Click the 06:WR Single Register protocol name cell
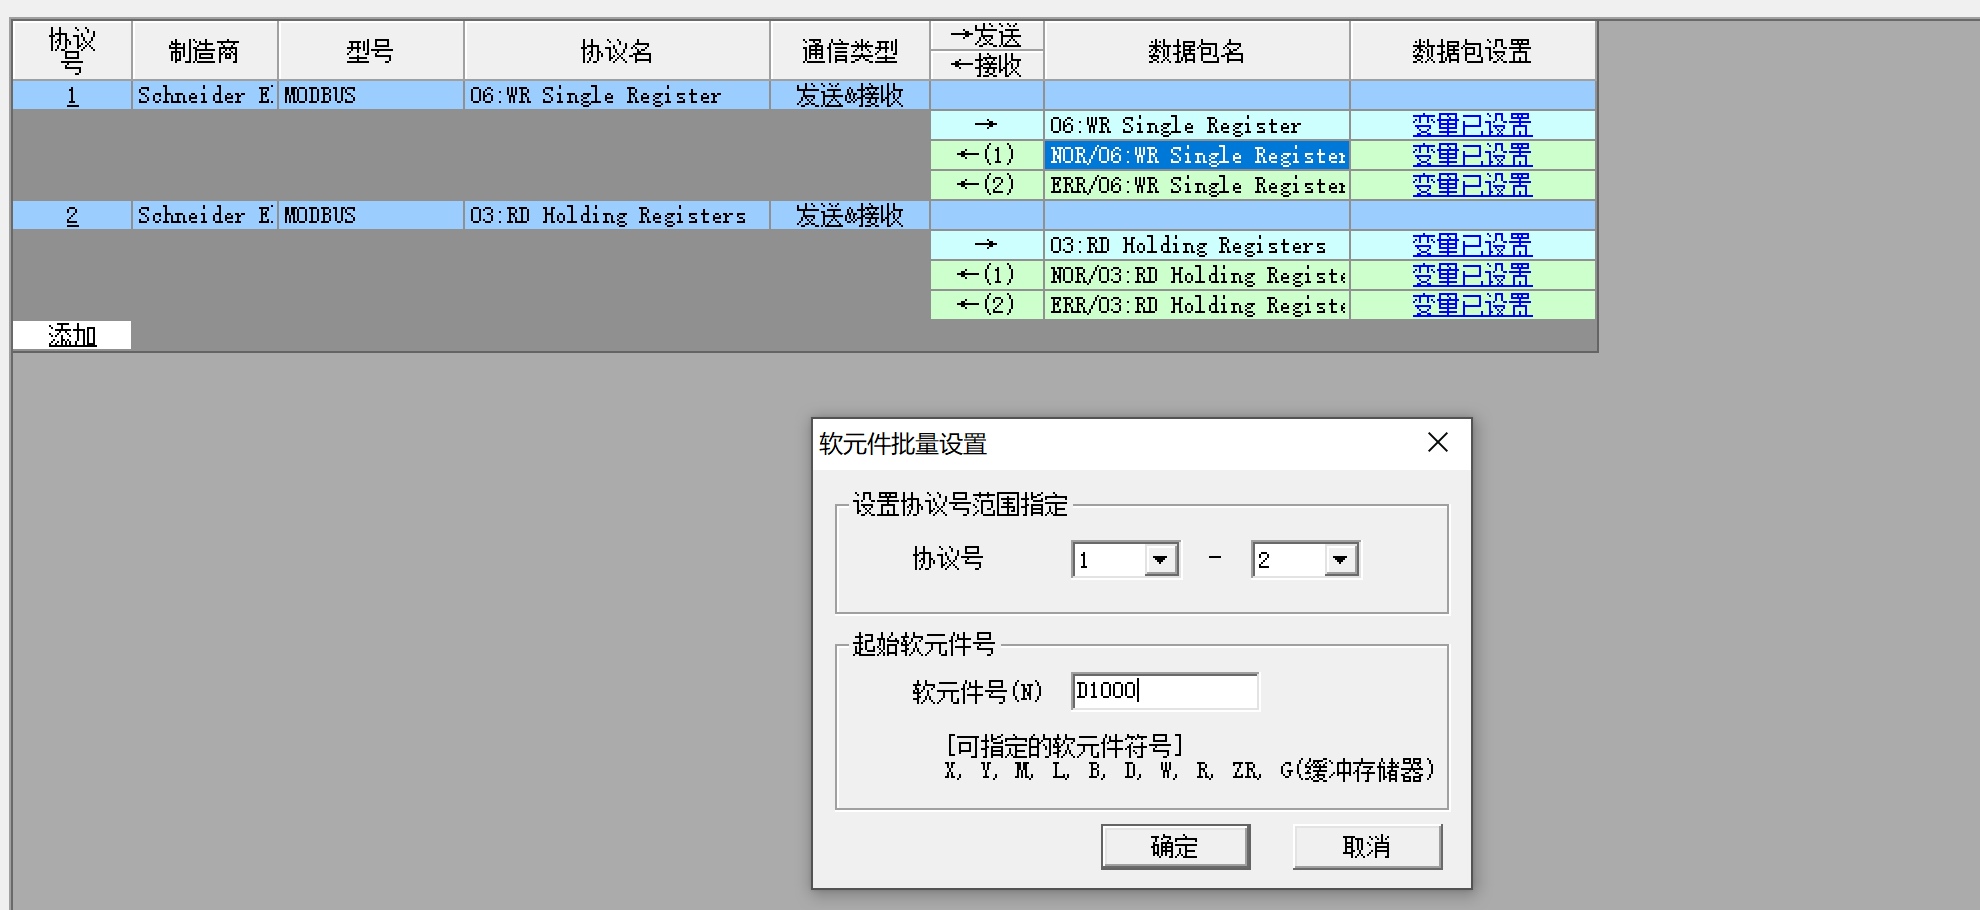The height and width of the screenshot is (910, 1980). pos(616,96)
